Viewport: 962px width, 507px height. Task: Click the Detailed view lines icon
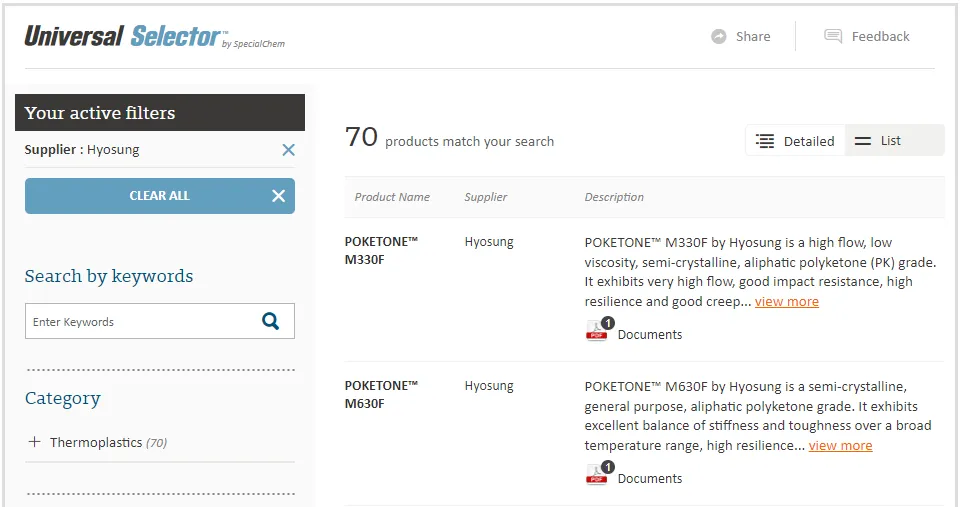tap(764, 141)
